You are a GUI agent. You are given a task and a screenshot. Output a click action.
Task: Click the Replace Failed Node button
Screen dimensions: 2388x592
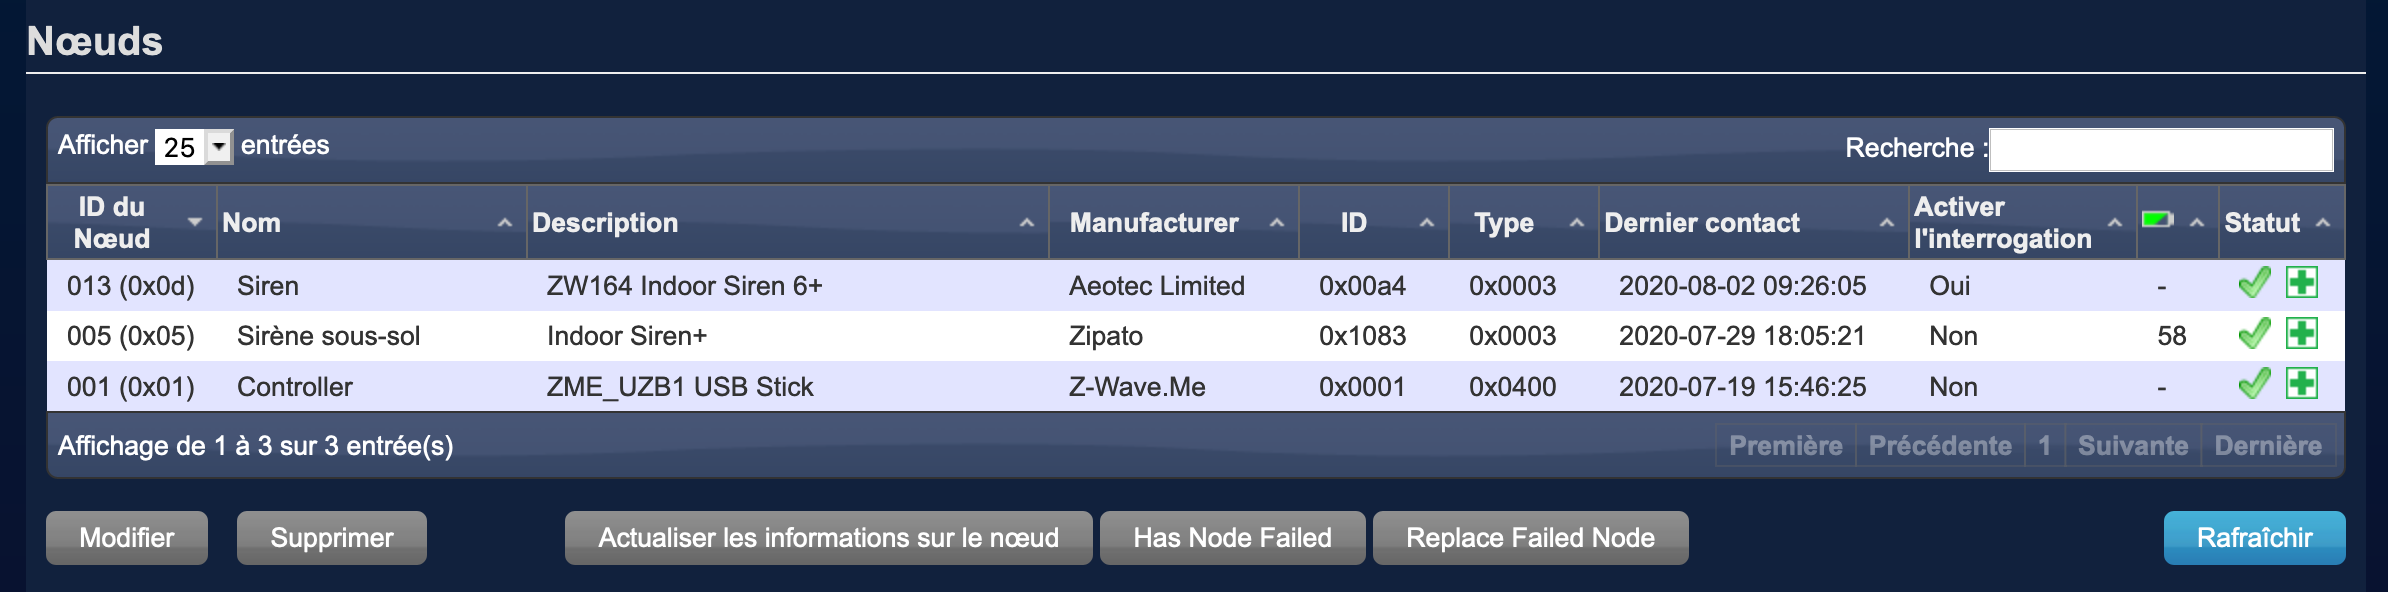tap(1530, 538)
